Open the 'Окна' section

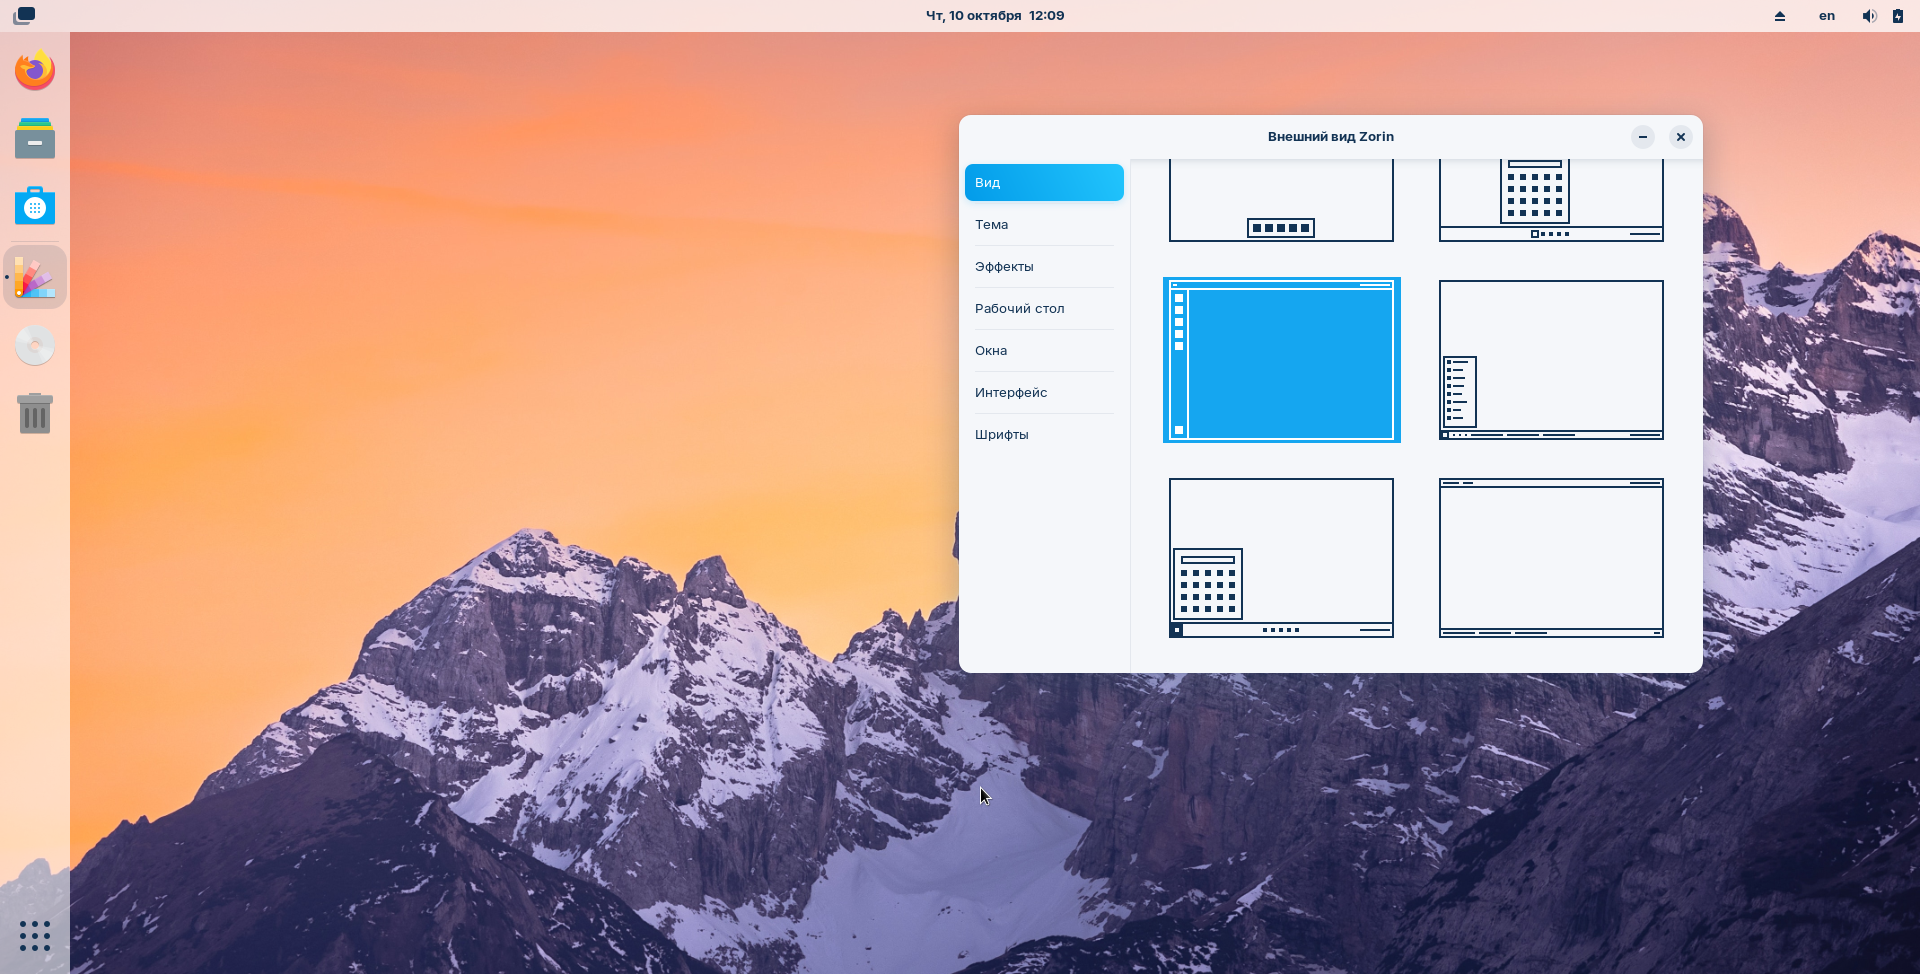(x=1044, y=350)
